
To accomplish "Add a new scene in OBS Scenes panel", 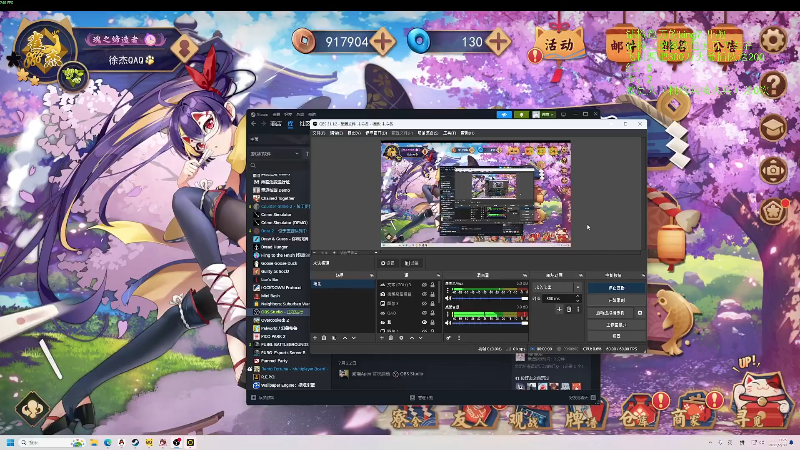I will click(315, 338).
